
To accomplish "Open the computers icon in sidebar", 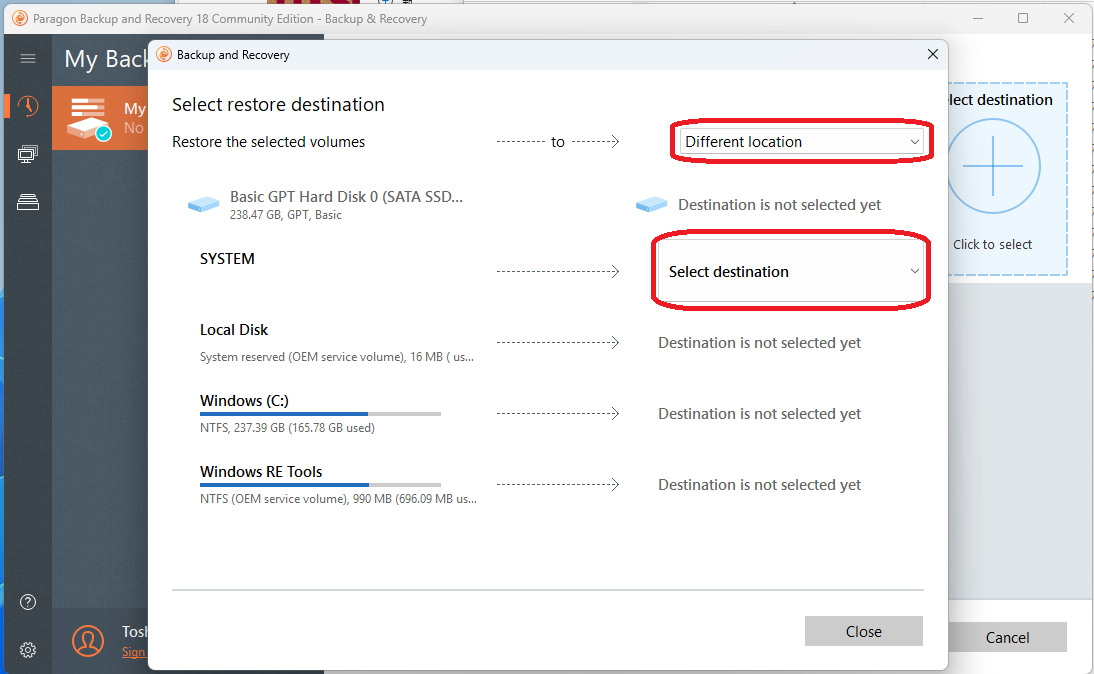I will (28, 154).
